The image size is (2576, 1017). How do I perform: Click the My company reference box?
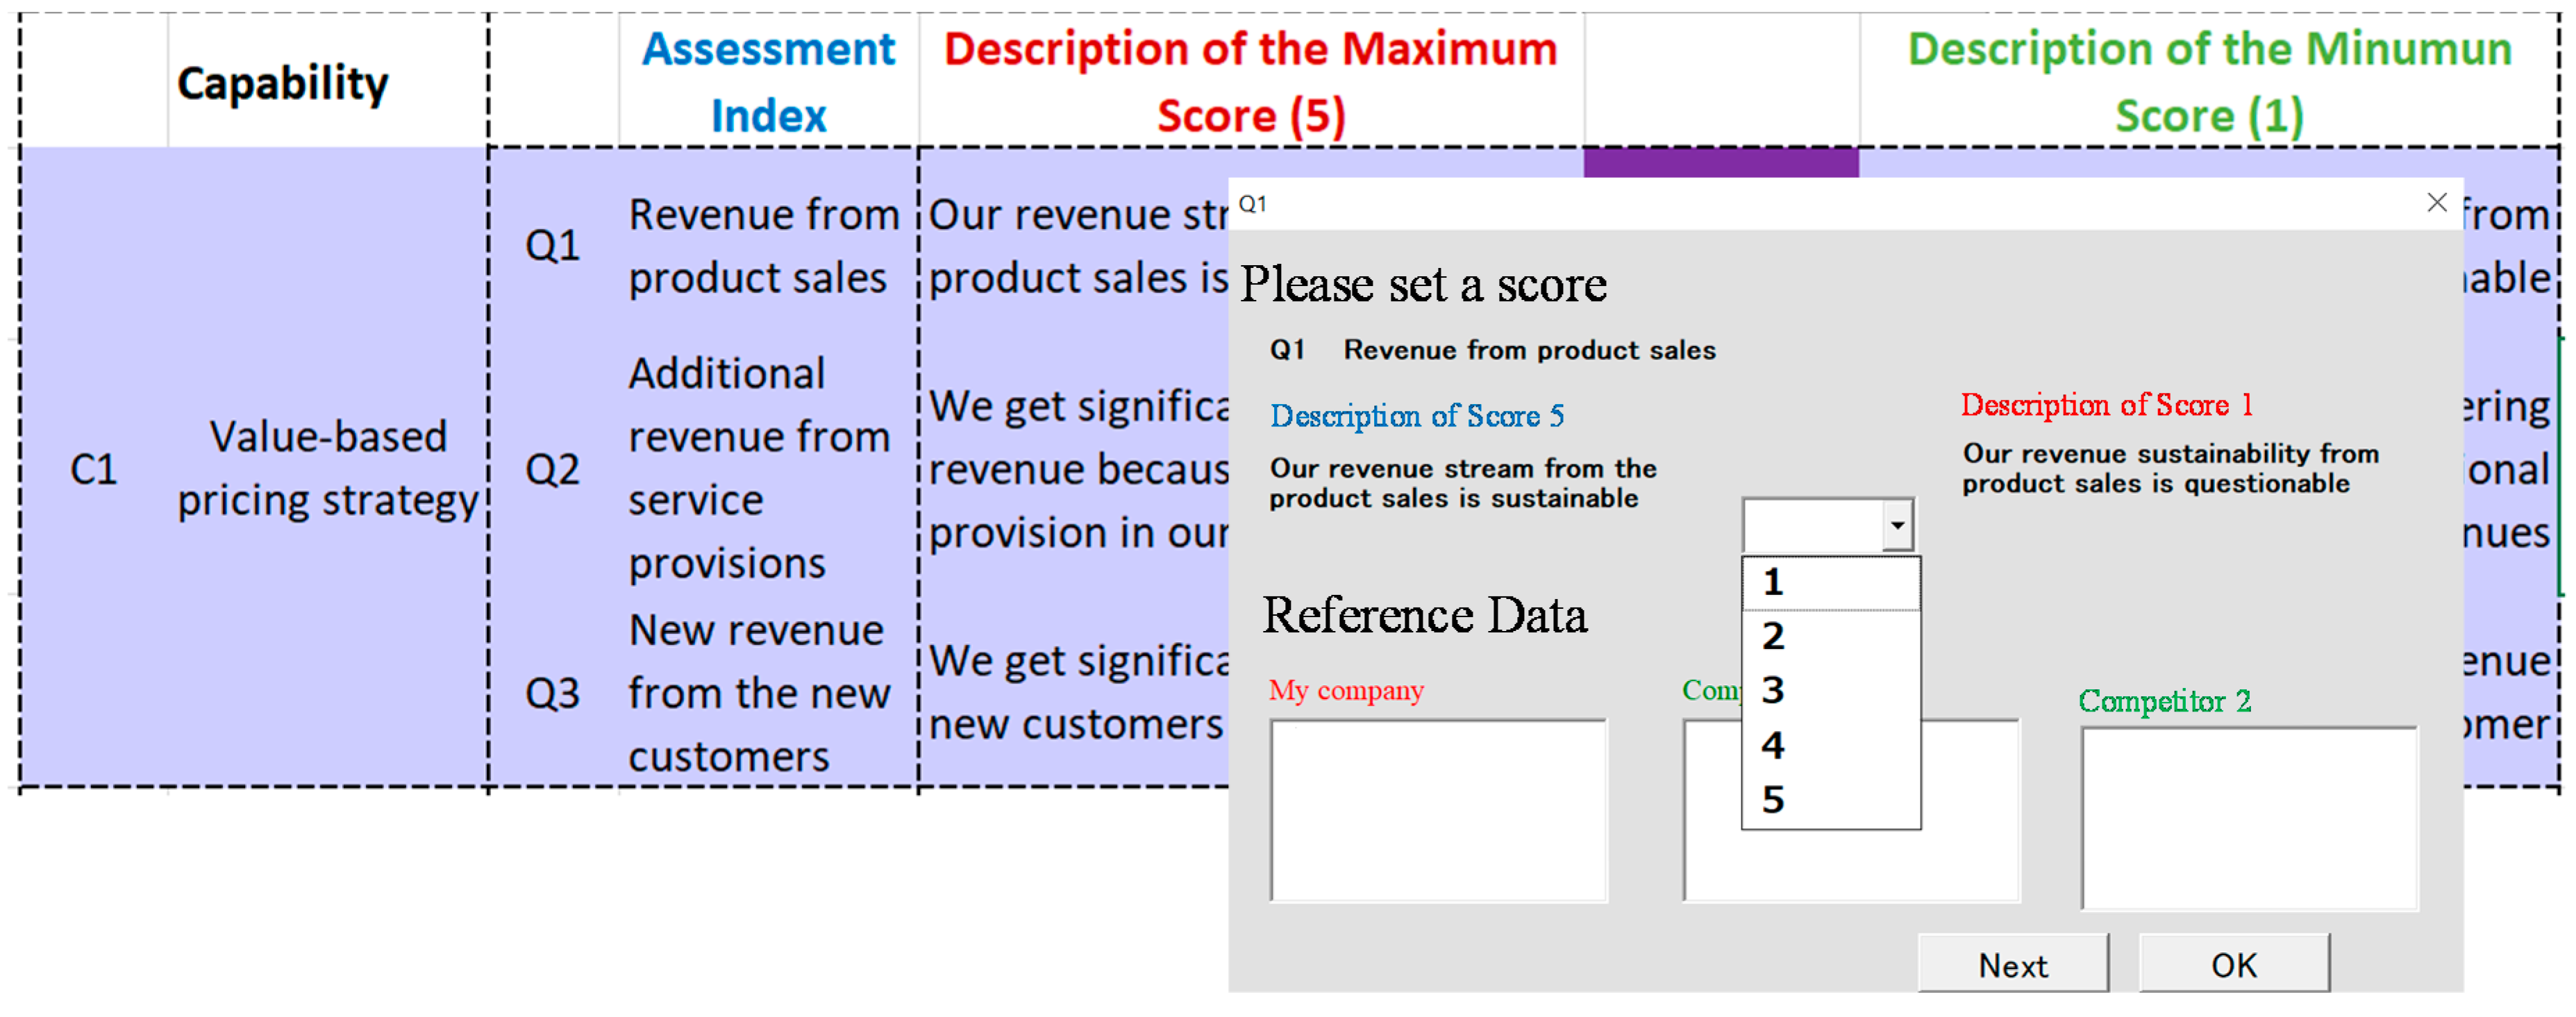tap(1438, 810)
